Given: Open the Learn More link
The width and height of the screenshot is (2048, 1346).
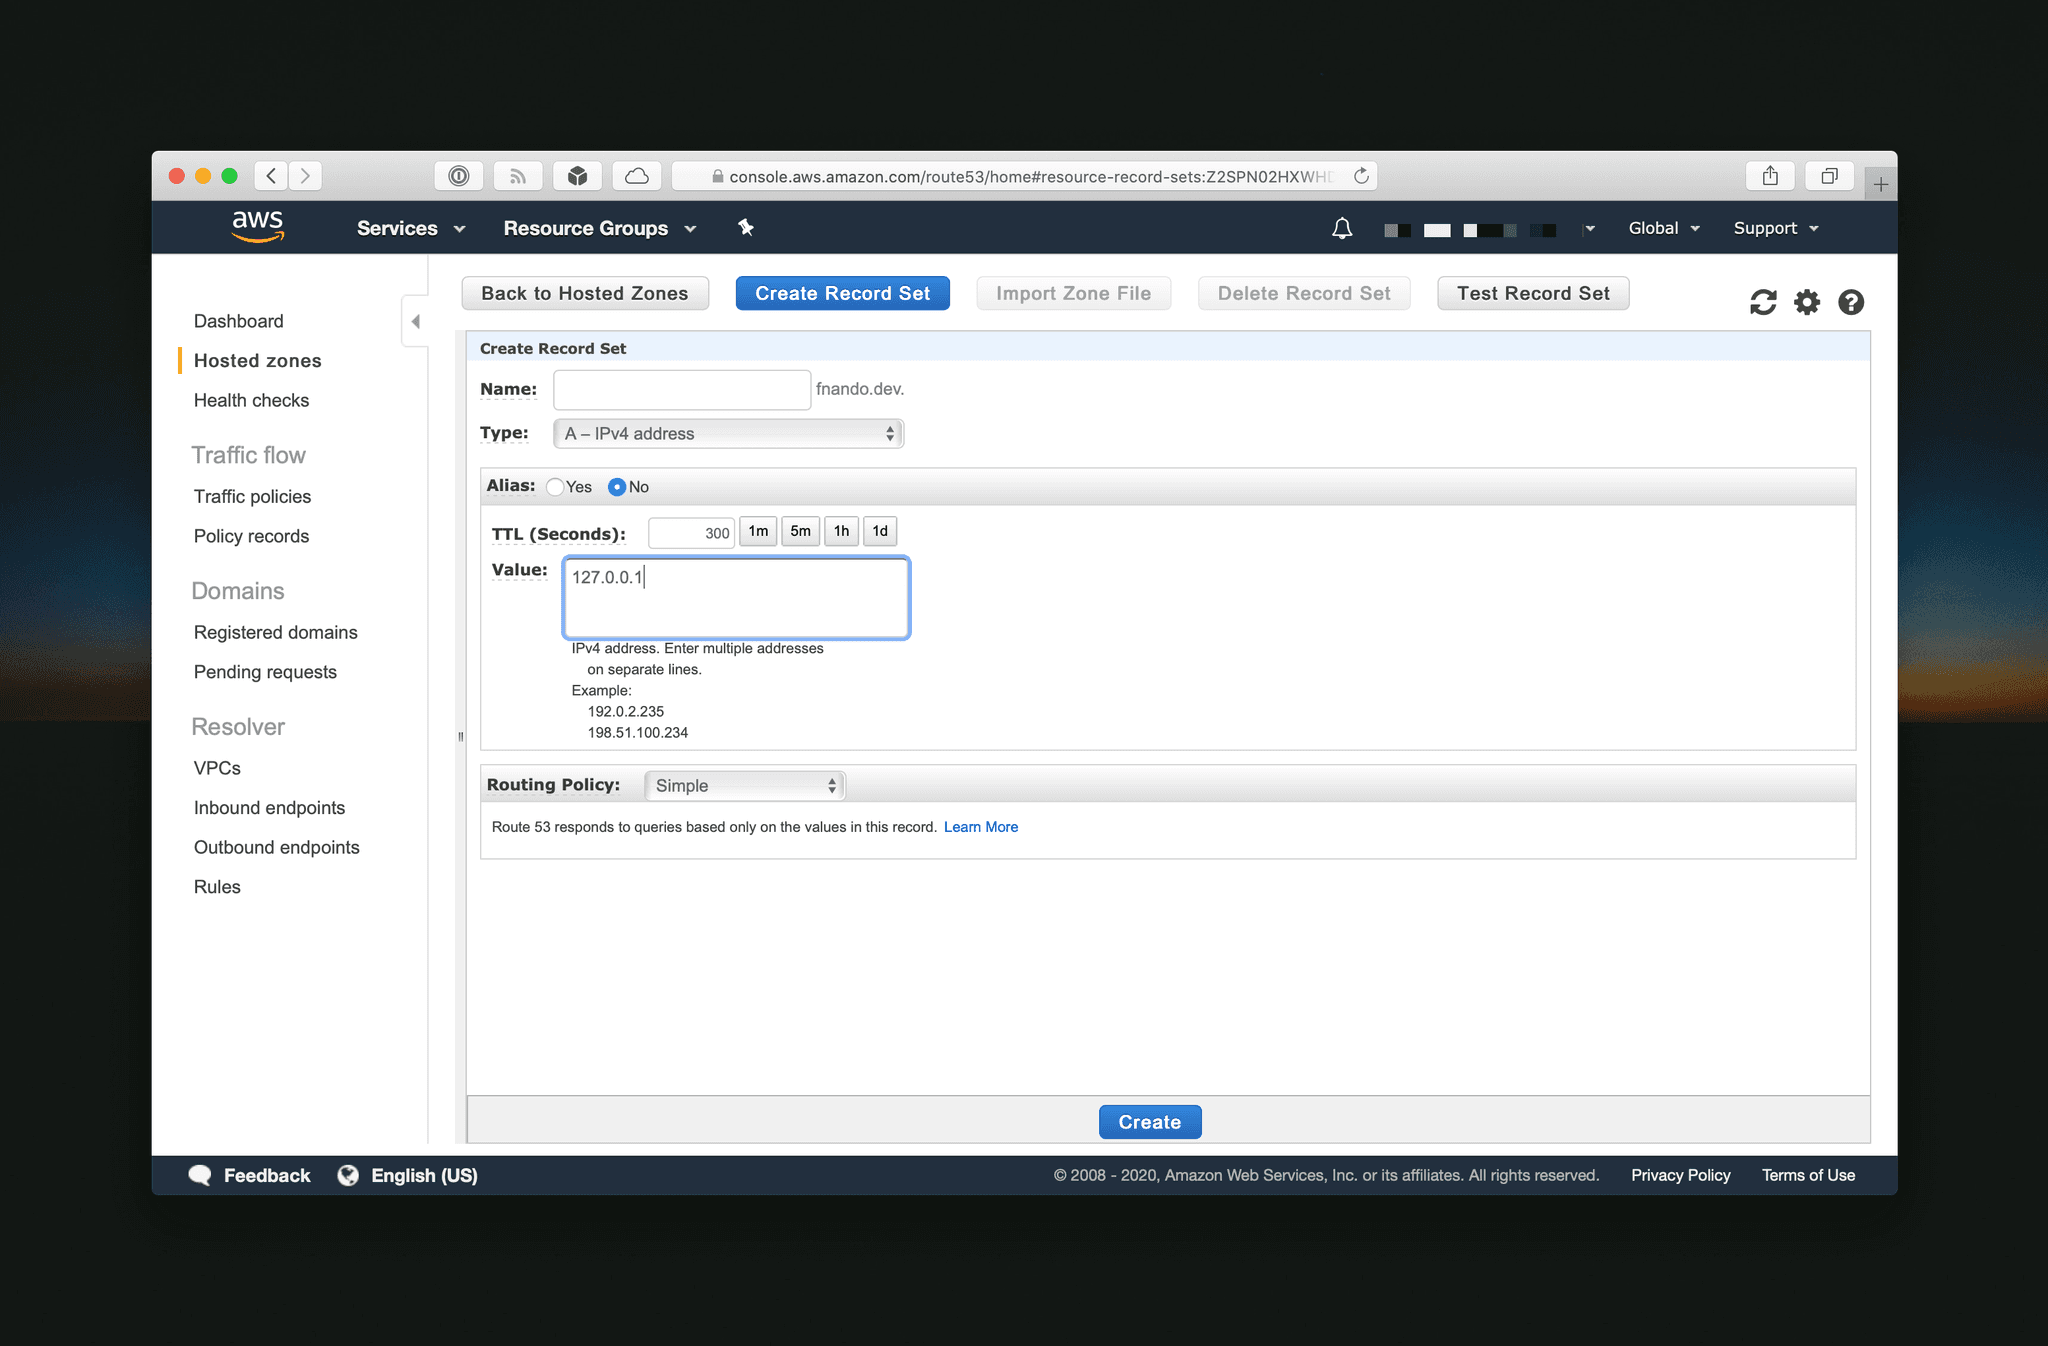Looking at the screenshot, I should pos(981,827).
